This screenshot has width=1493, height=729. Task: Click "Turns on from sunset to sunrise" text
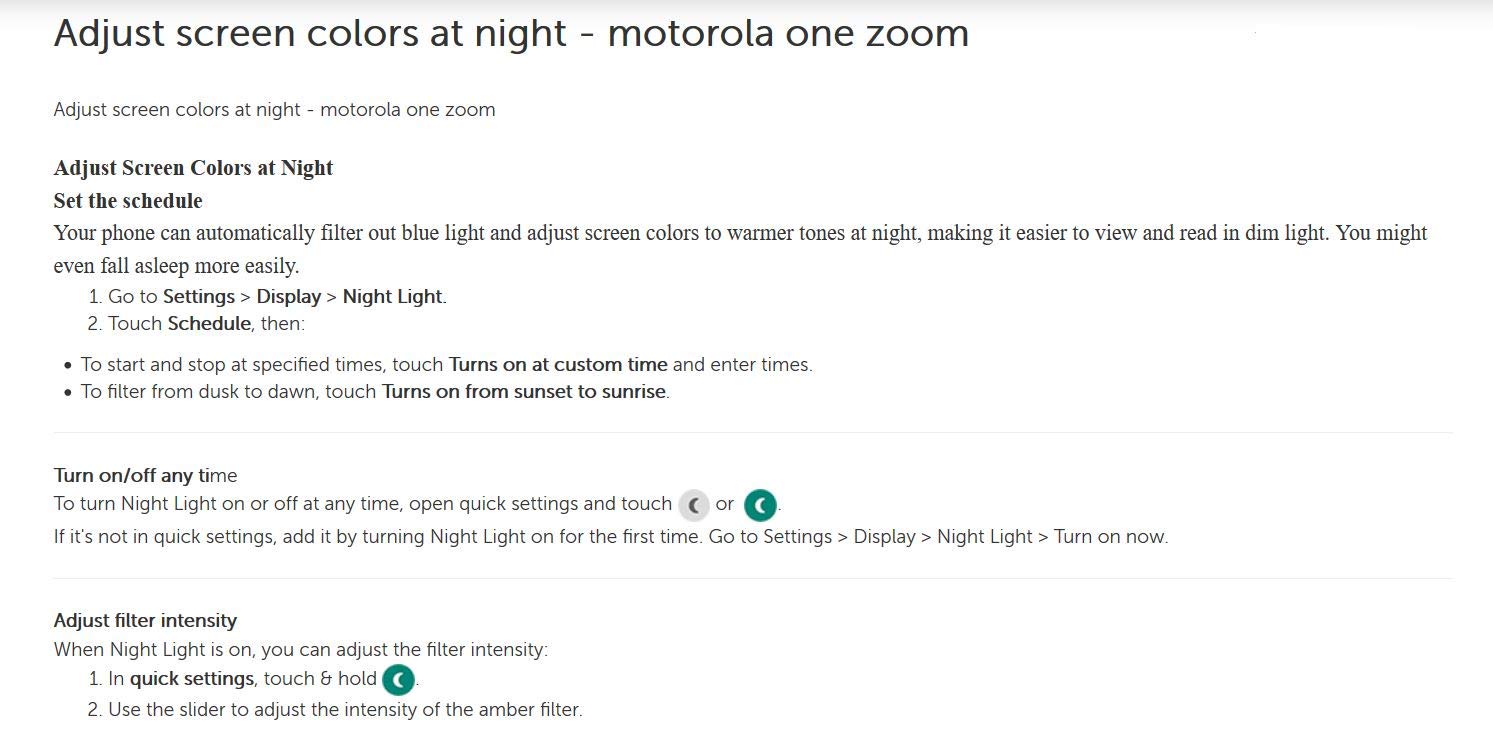point(524,391)
